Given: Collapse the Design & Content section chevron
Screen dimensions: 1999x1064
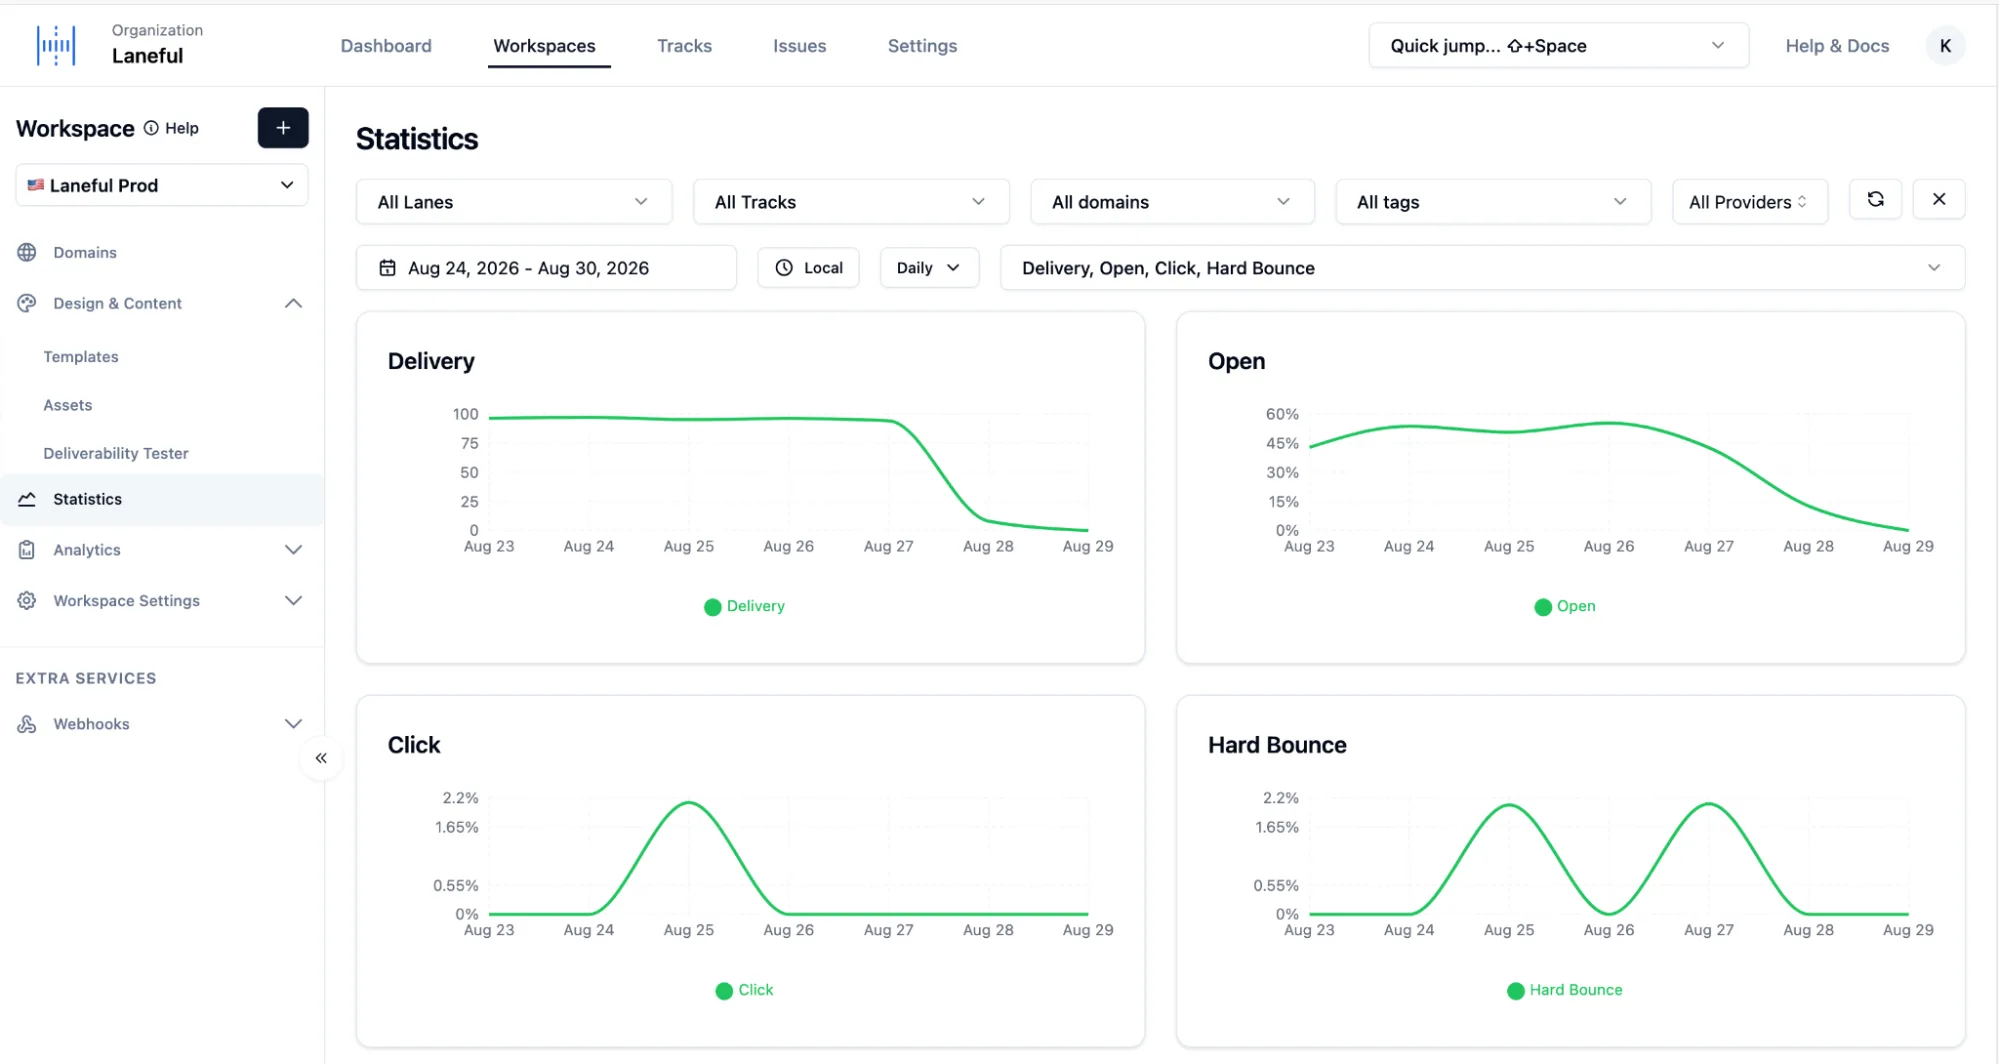Looking at the screenshot, I should (293, 303).
